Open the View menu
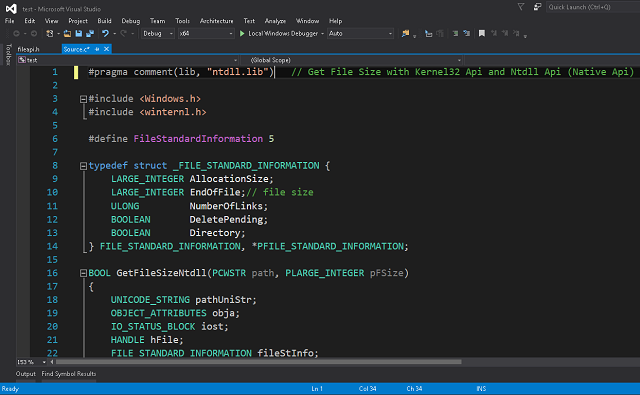 pyautogui.click(x=51, y=21)
